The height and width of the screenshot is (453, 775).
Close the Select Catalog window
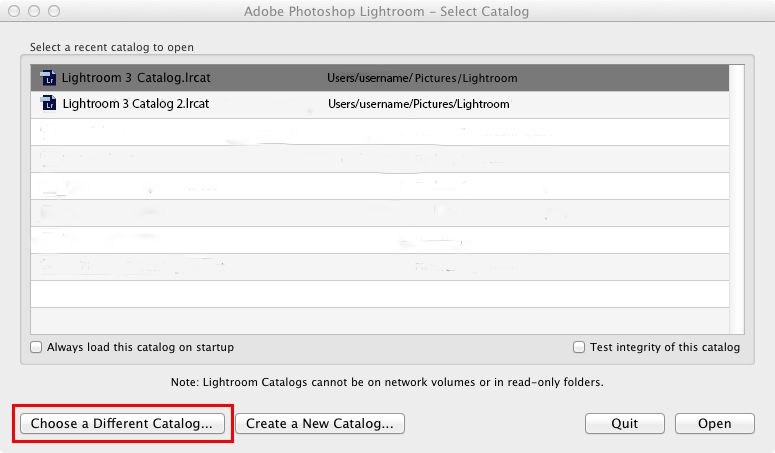point(15,12)
